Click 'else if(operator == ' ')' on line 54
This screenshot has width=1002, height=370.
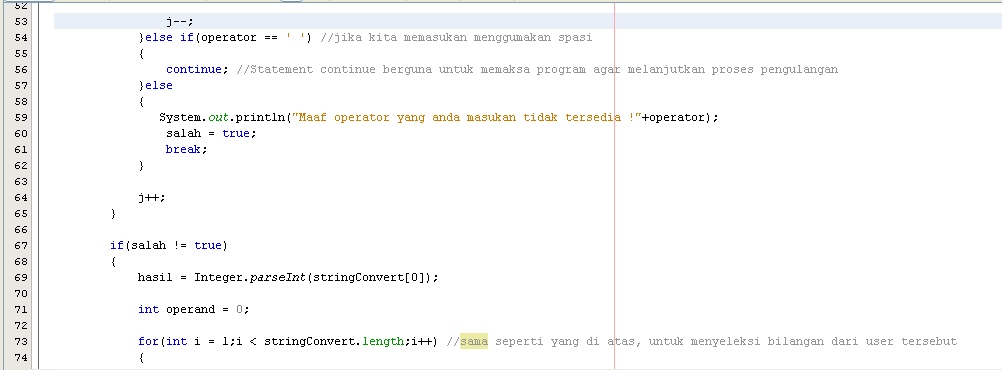pos(229,38)
